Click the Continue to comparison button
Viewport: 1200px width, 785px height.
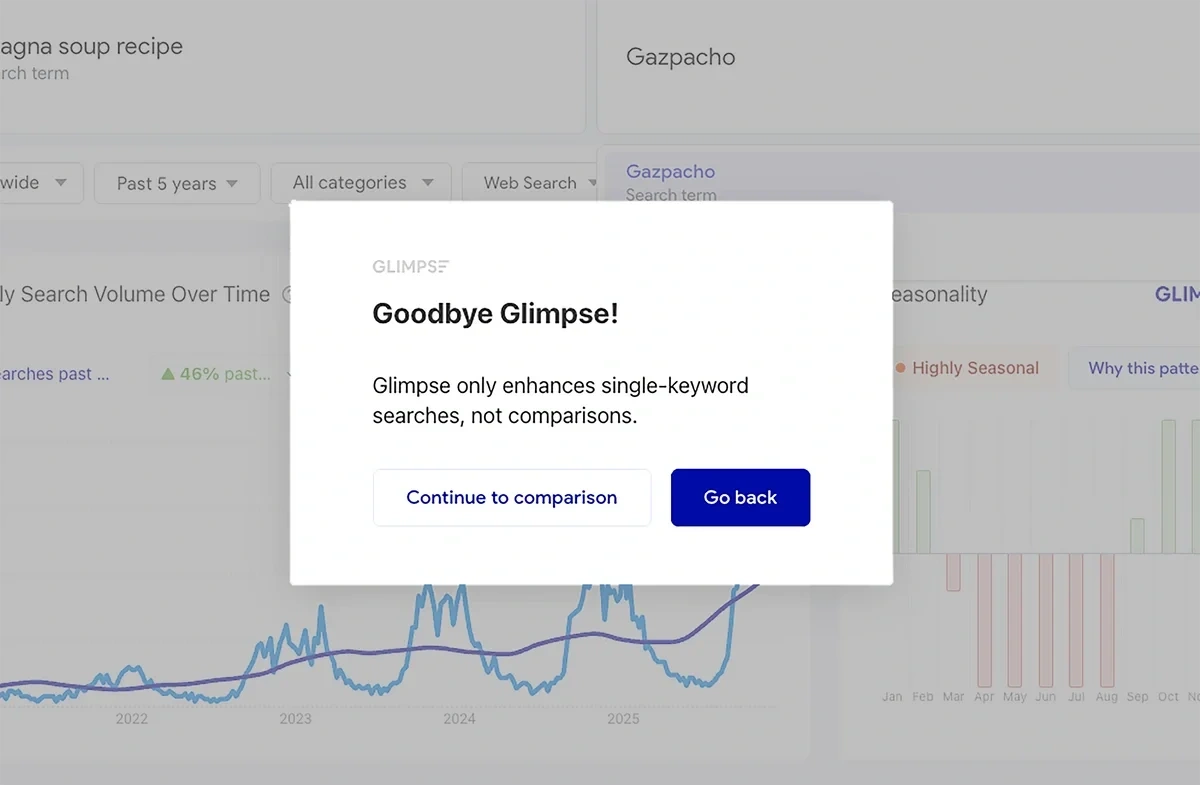(511, 497)
